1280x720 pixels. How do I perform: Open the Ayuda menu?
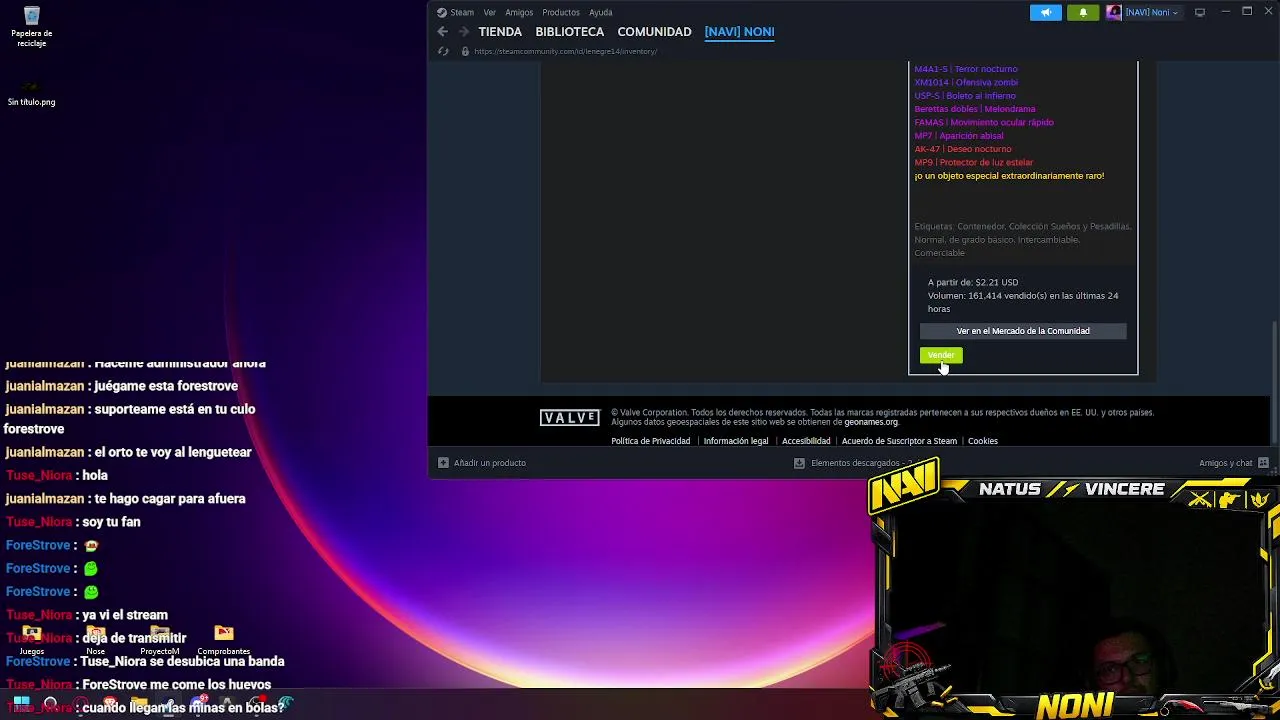pyautogui.click(x=601, y=12)
